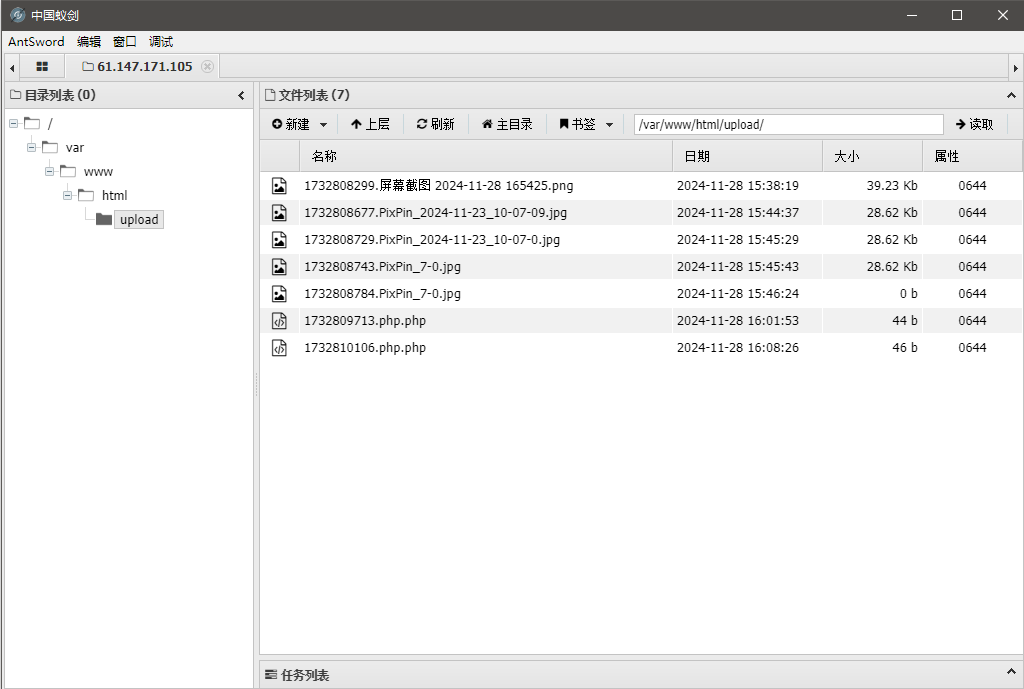Screen dimensions: 1024x689
Task: Click the 读取 read button
Action: tap(974, 125)
